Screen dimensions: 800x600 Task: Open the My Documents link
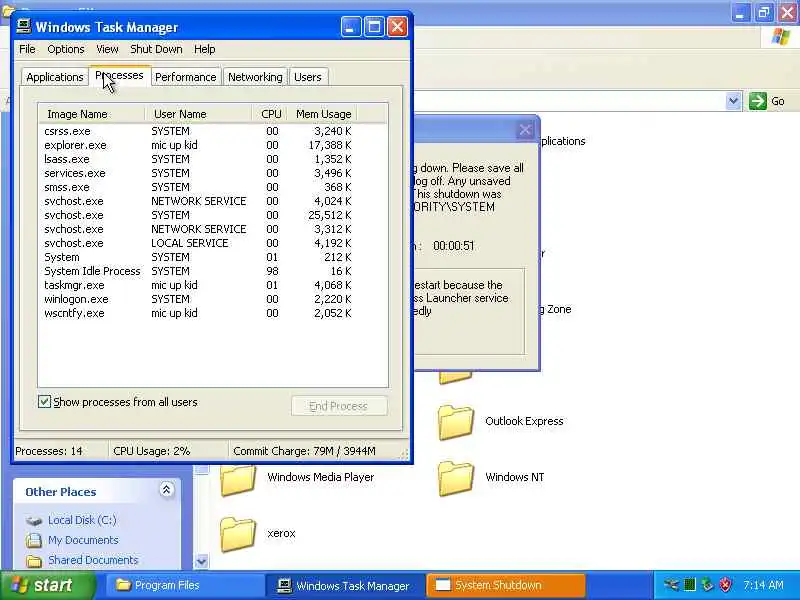point(83,540)
